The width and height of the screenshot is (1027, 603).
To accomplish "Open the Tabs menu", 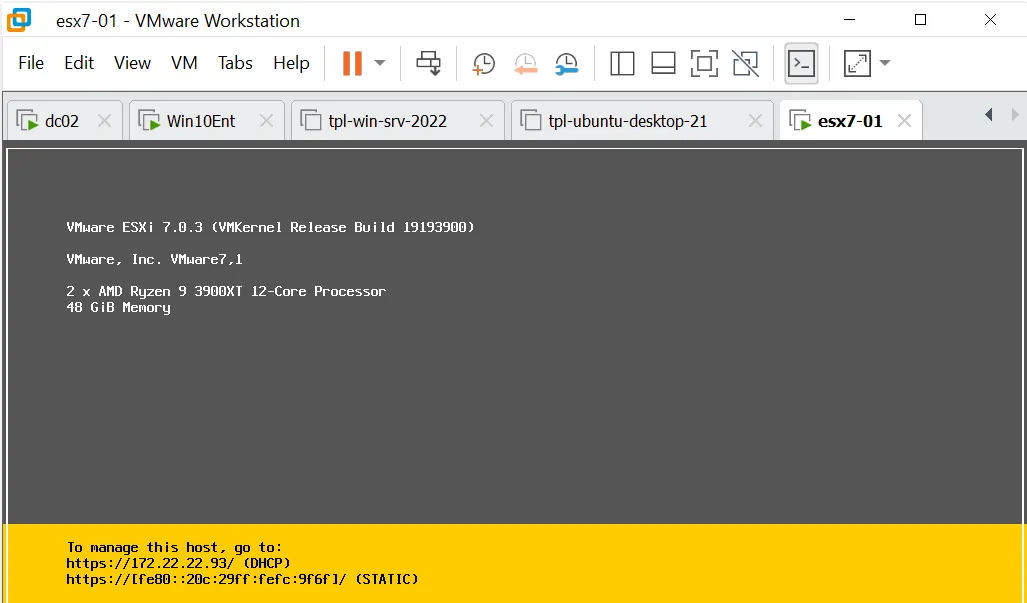I will 235,63.
